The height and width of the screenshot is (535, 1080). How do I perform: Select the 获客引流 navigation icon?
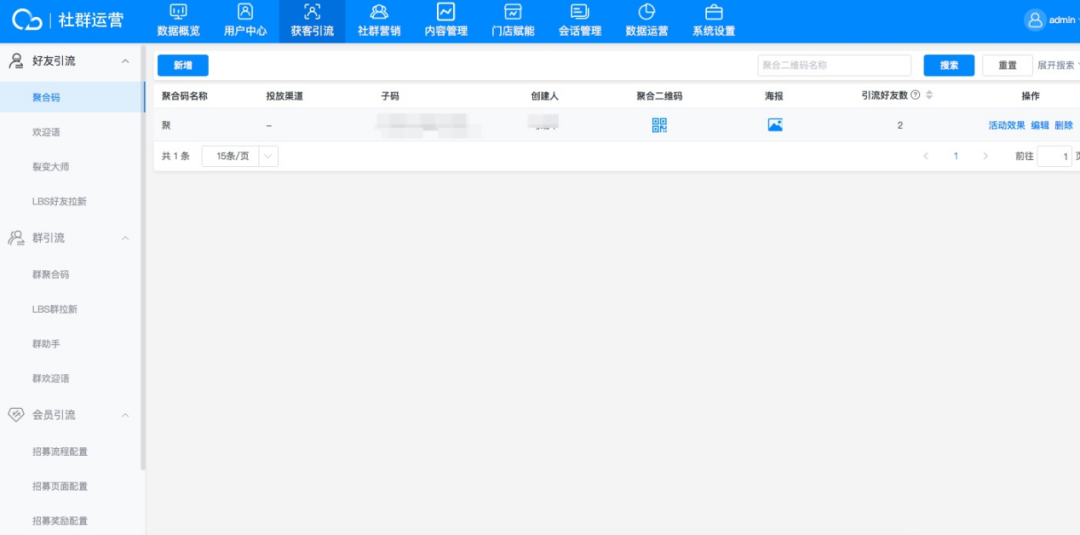312,12
